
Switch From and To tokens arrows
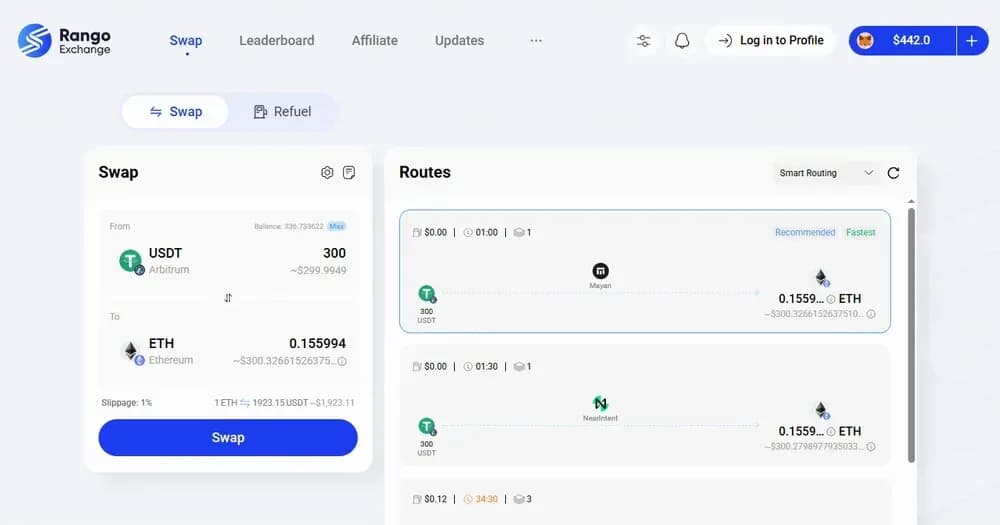point(228,298)
